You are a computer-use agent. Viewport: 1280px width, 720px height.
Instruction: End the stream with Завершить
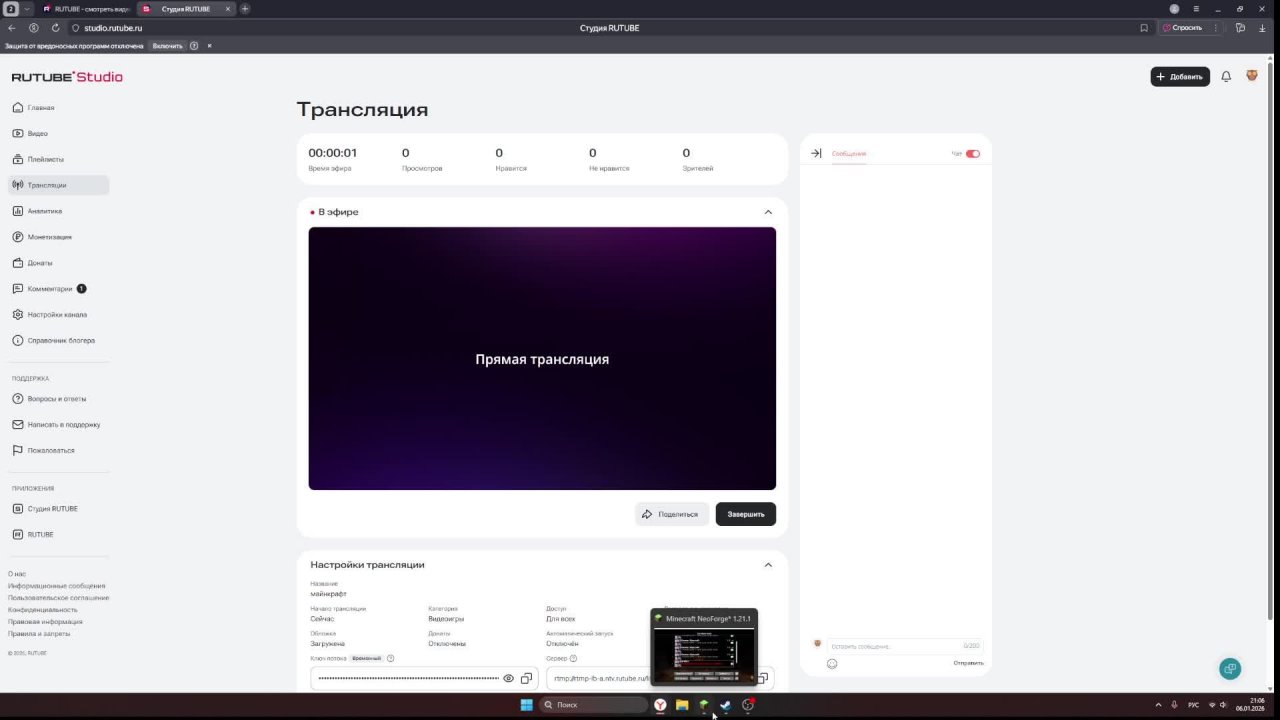pos(746,514)
